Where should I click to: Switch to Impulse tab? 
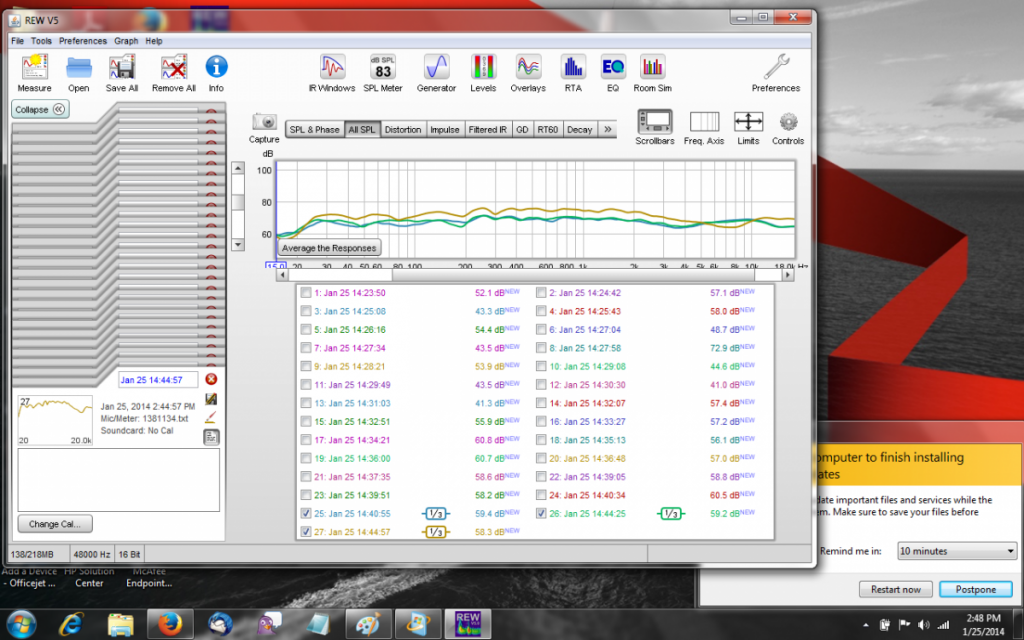click(445, 129)
